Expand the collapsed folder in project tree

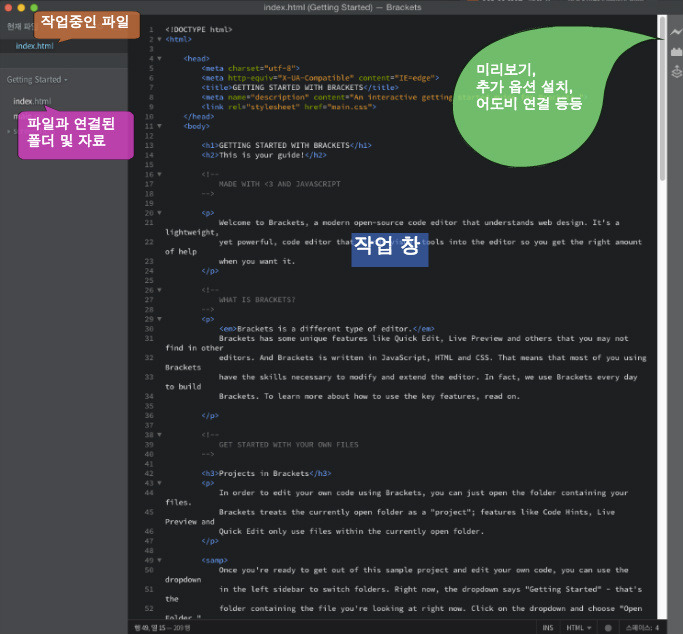tap(9, 131)
